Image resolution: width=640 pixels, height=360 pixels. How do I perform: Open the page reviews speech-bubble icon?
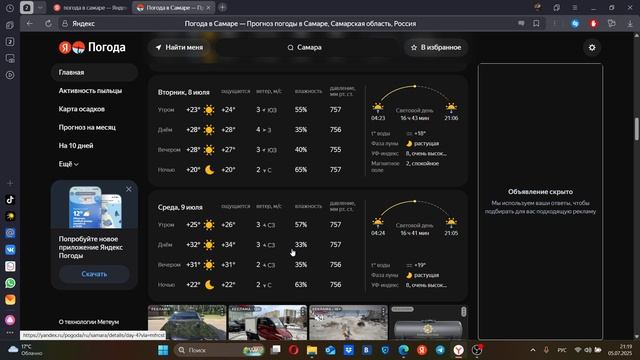click(521, 24)
